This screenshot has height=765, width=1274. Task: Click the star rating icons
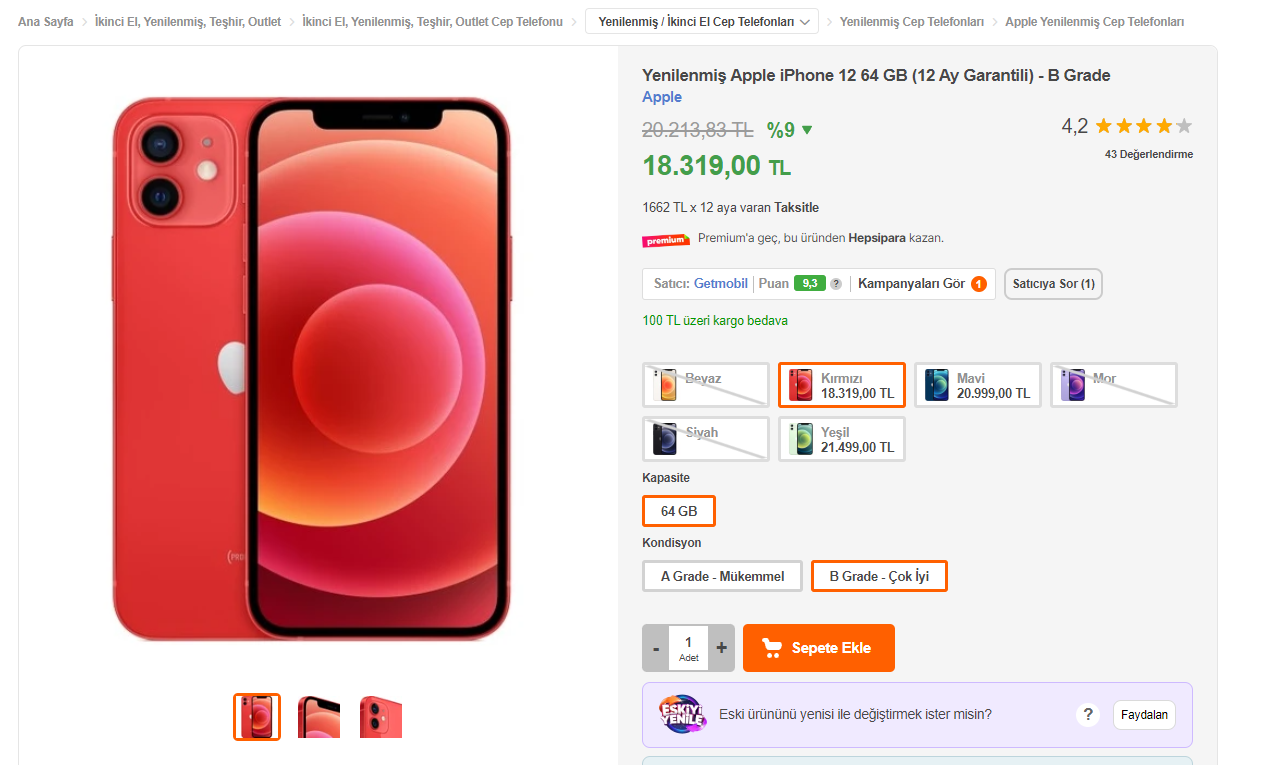(1144, 127)
